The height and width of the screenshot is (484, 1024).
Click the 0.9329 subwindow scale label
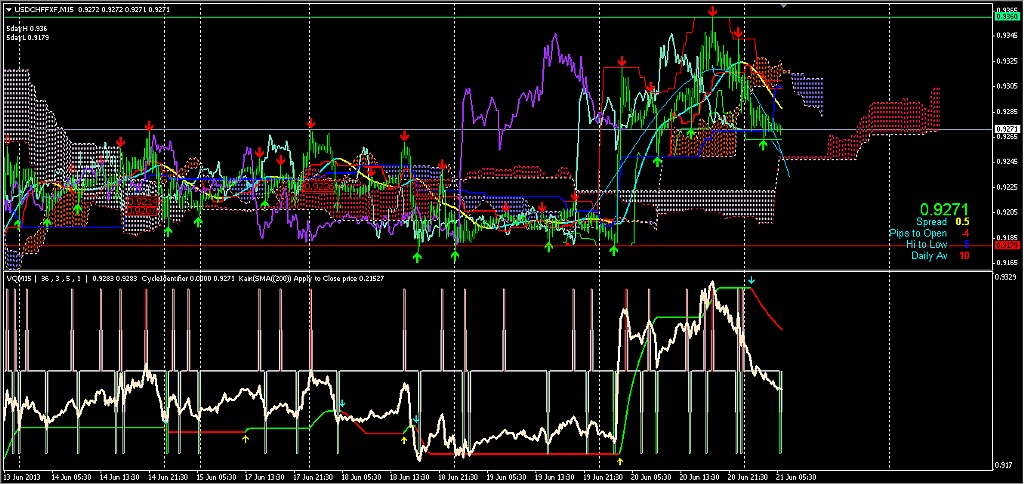(x=1004, y=277)
